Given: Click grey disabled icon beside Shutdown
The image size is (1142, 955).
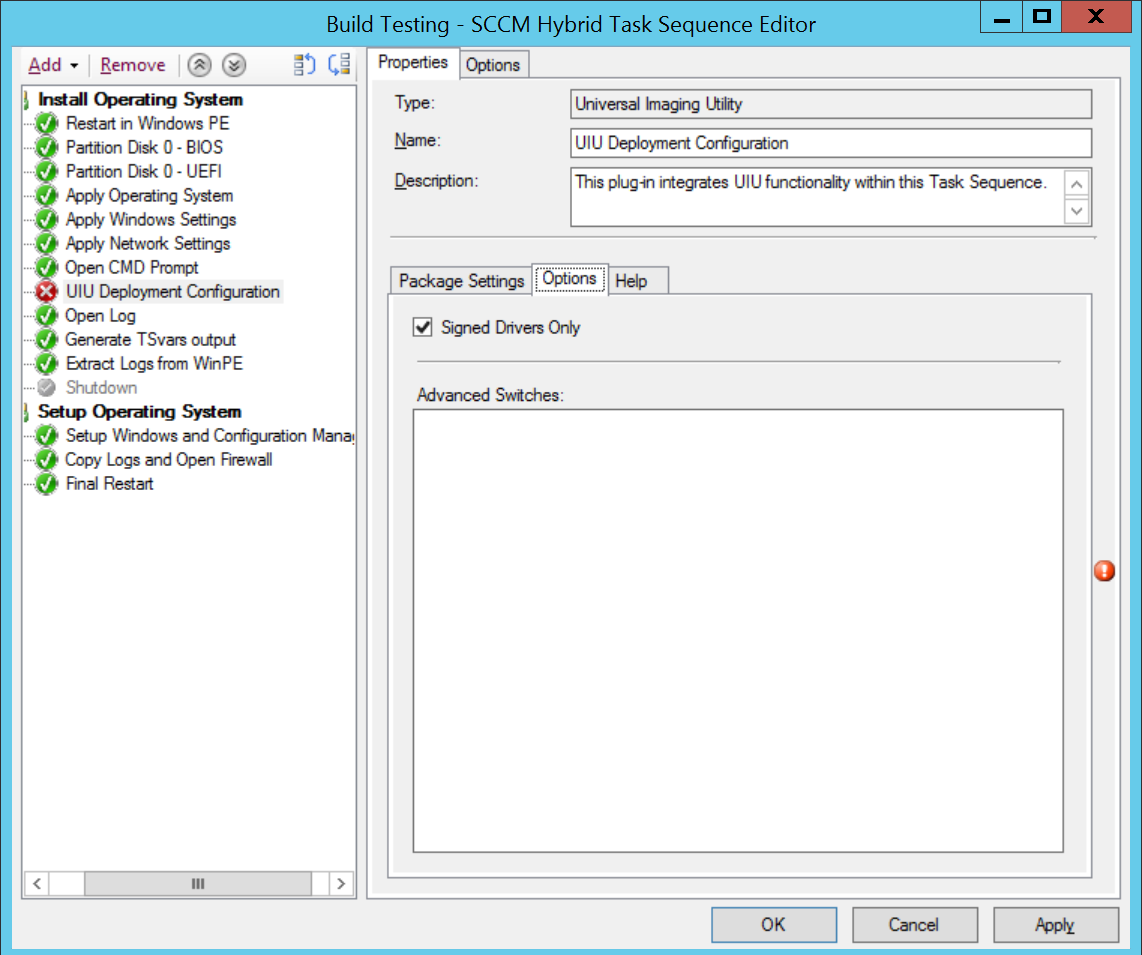Looking at the screenshot, I should [x=47, y=388].
